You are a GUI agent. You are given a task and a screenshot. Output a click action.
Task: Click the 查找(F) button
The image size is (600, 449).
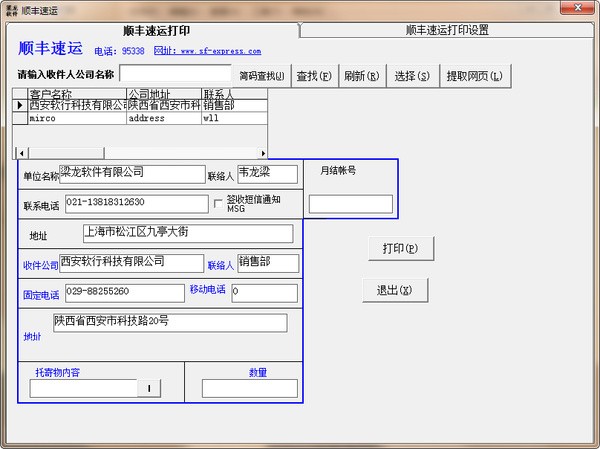tap(314, 76)
